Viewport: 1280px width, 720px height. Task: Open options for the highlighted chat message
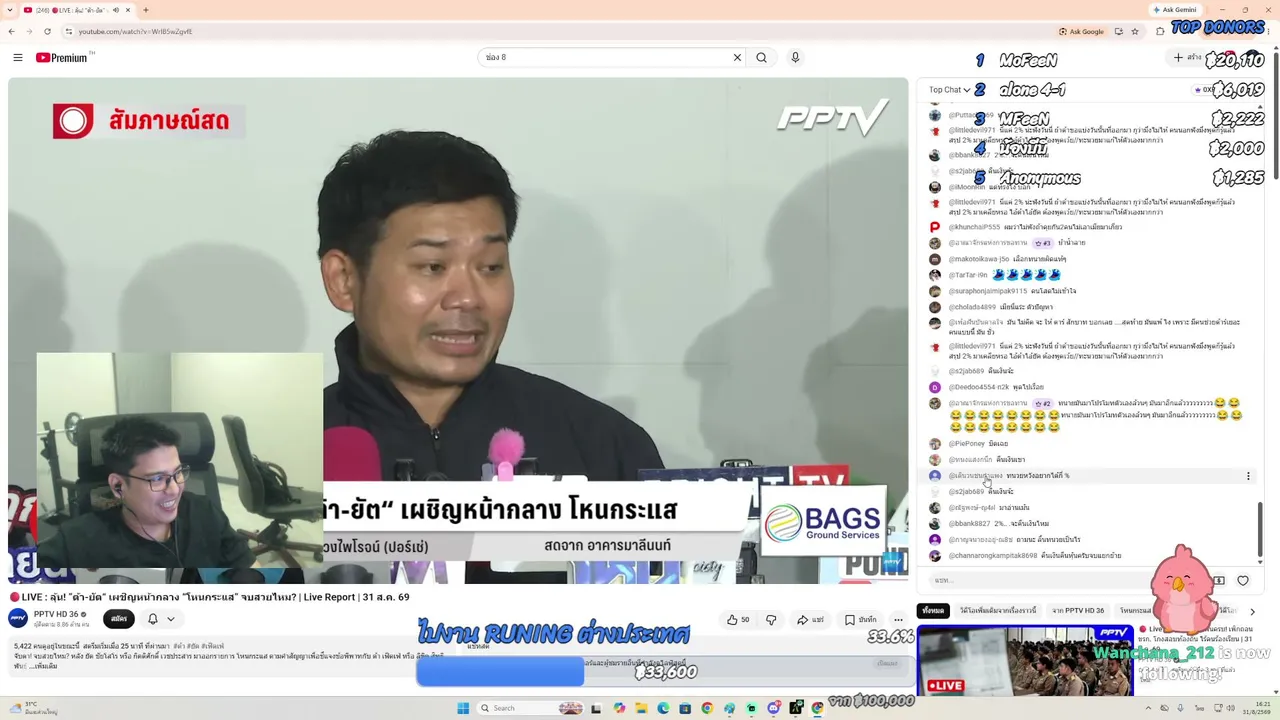1247,476
